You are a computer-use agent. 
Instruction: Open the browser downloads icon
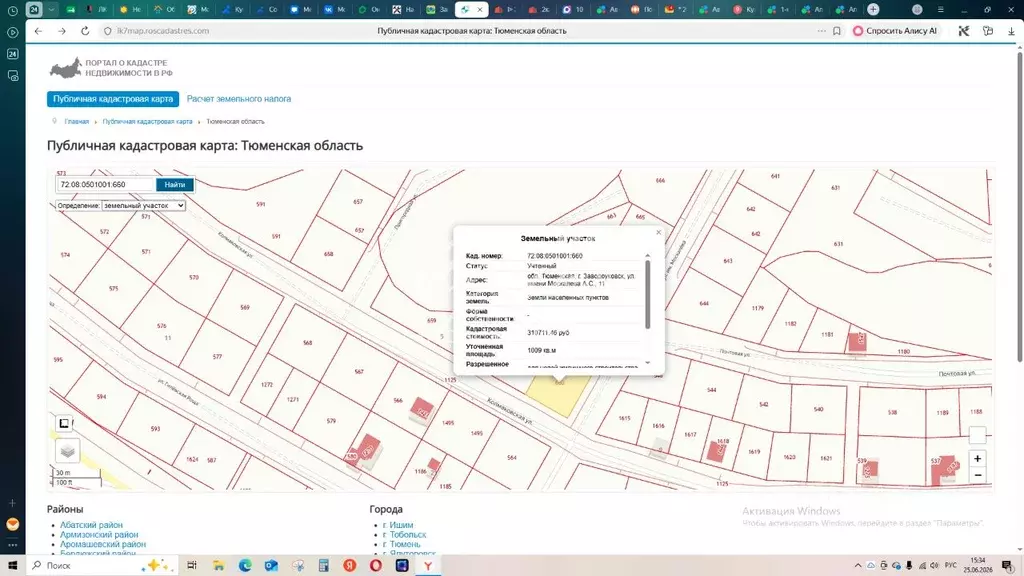(x=1011, y=31)
